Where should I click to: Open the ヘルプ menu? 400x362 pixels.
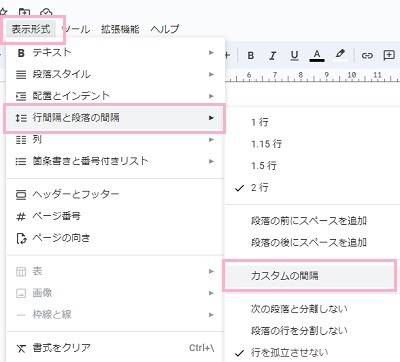pyautogui.click(x=165, y=29)
